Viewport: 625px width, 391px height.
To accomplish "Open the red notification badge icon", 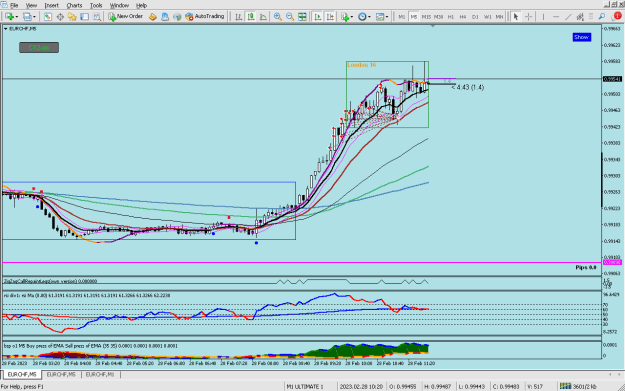I will coord(617,16).
